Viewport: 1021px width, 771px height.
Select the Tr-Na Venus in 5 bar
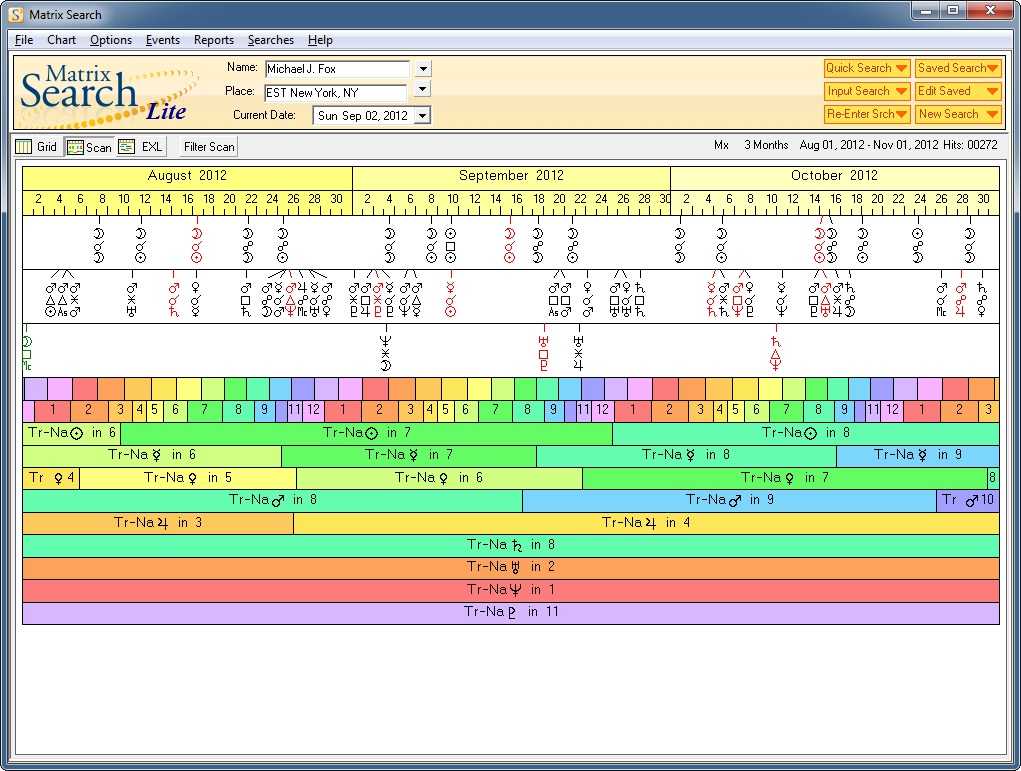[x=188, y=478]
